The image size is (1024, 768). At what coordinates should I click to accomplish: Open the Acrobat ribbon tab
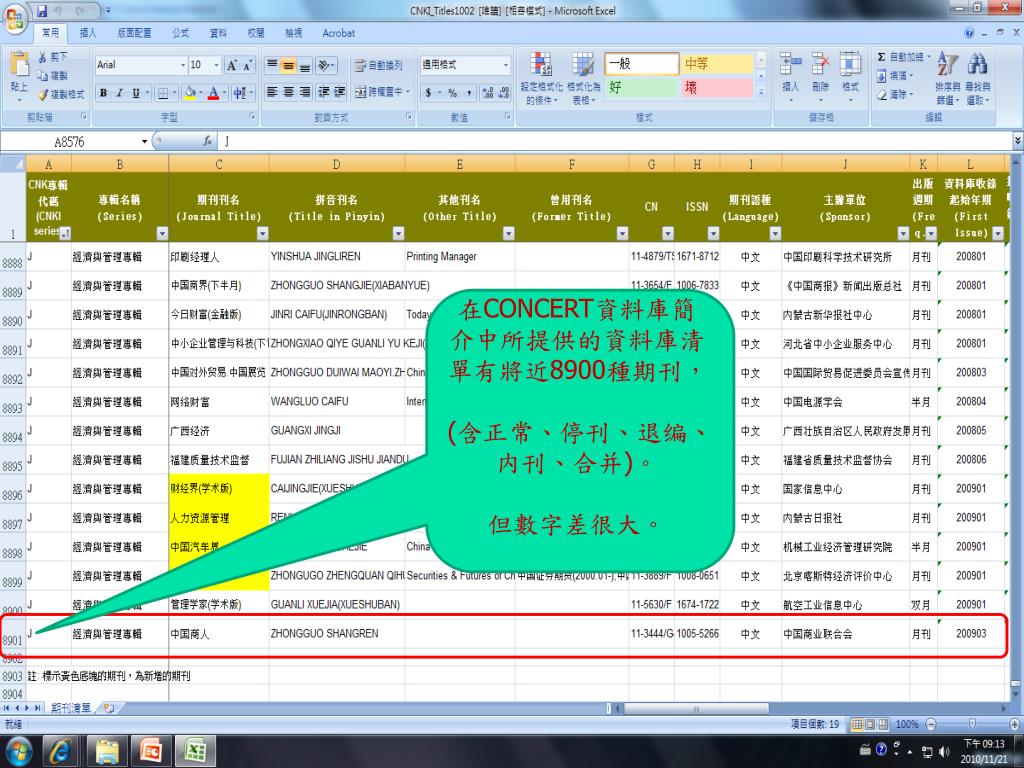(338, 33)
